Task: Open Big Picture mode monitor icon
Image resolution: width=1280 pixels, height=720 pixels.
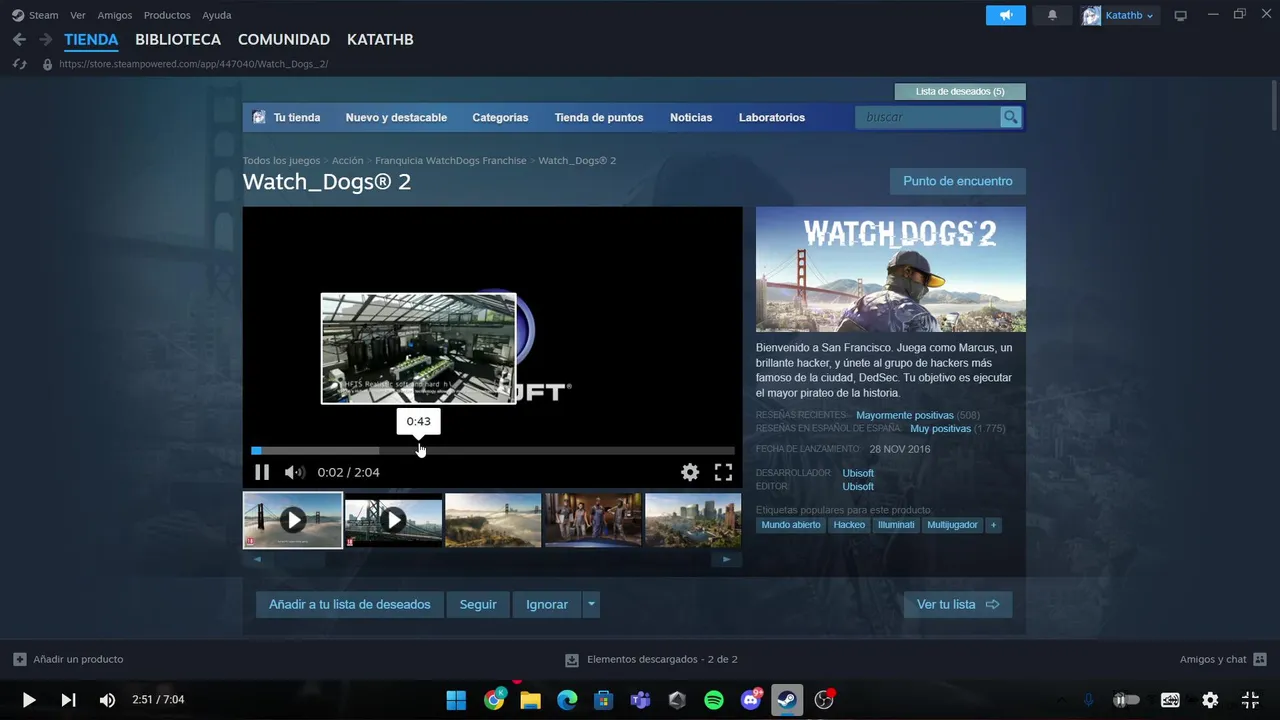Action: pos(1181,15)
